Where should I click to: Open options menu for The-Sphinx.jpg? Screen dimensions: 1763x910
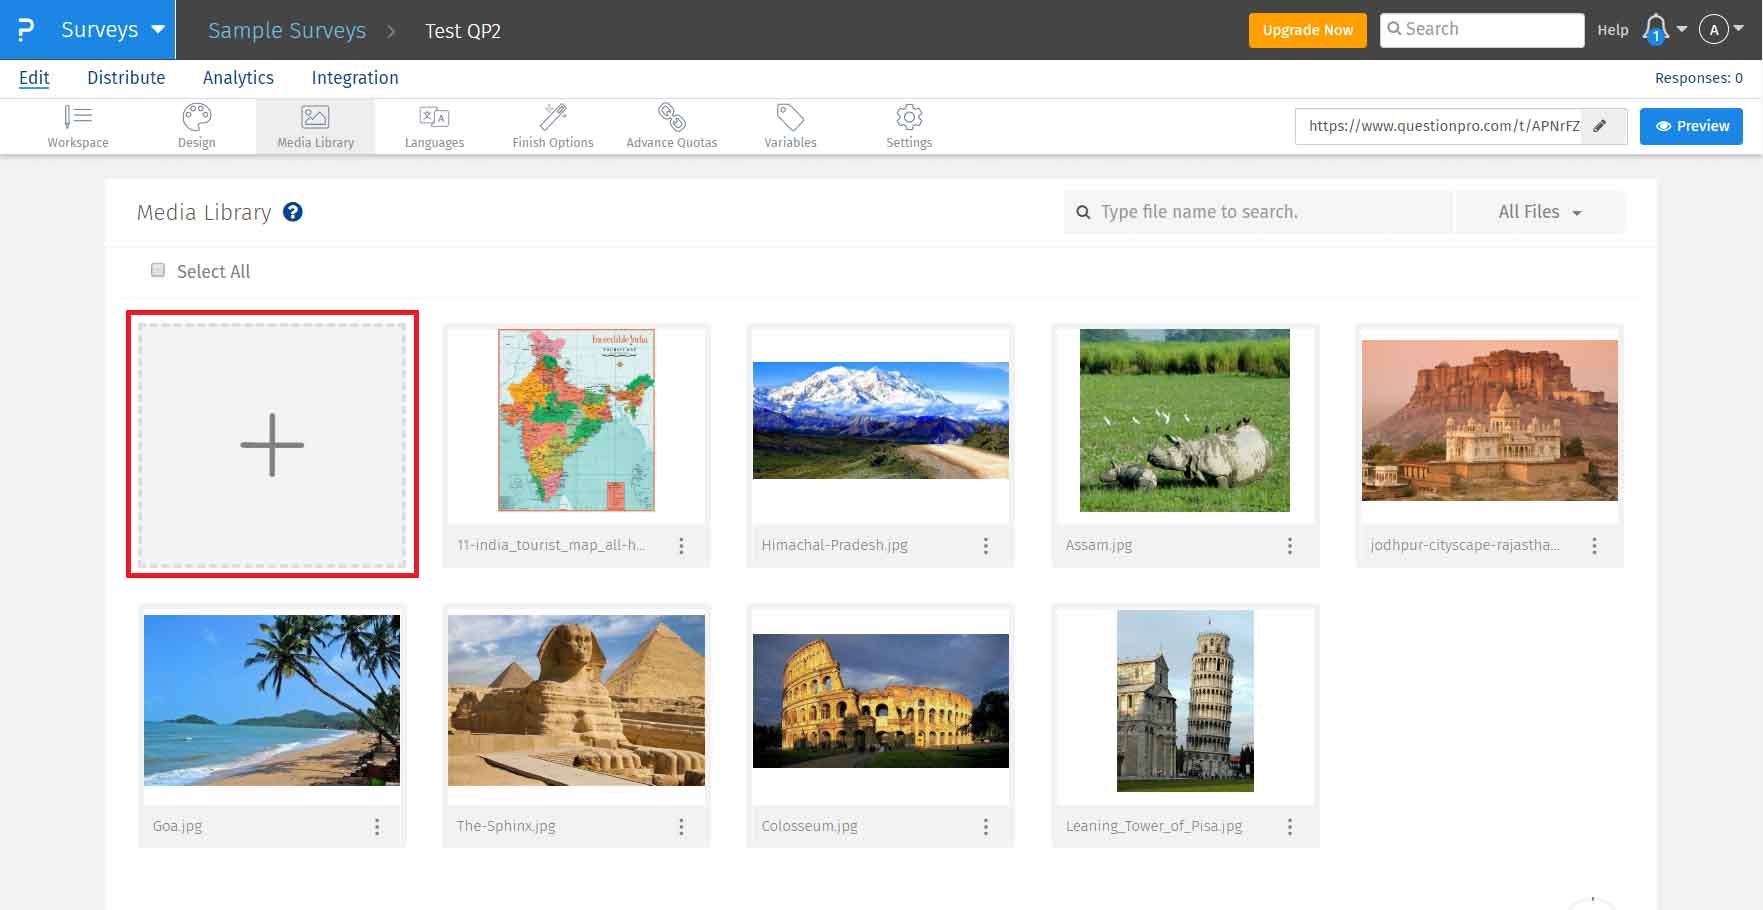681,827
